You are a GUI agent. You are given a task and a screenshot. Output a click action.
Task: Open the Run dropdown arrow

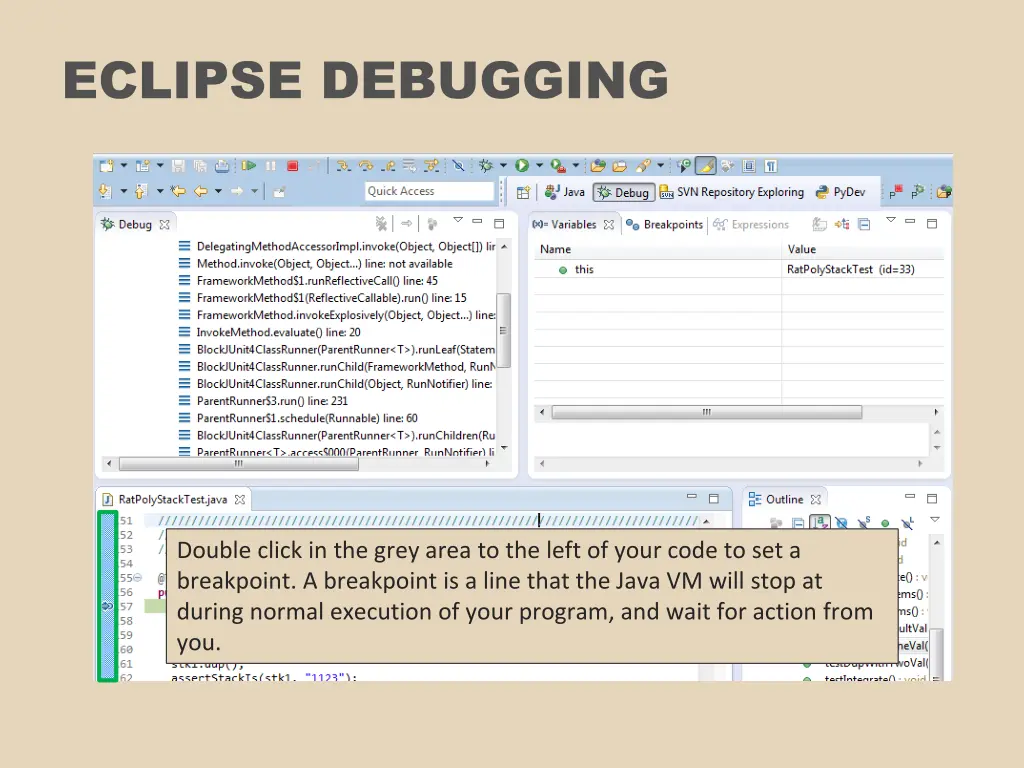pyautogui.click(x=537, y=165)
